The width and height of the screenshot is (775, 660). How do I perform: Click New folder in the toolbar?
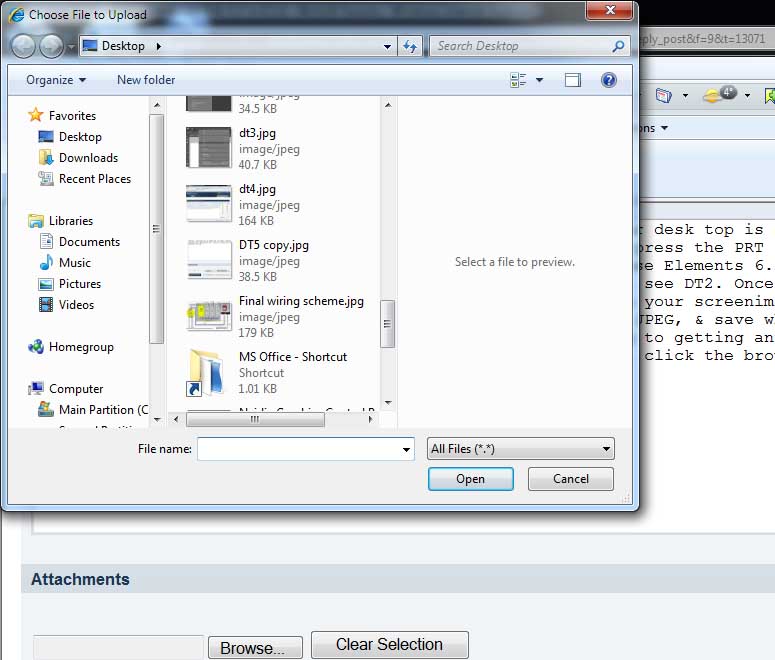(146, 80)
